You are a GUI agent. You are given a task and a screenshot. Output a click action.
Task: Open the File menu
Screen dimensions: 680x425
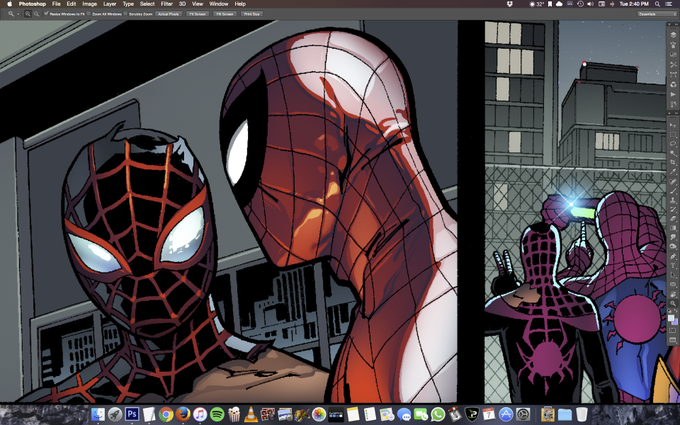click(x=56, y=4)
